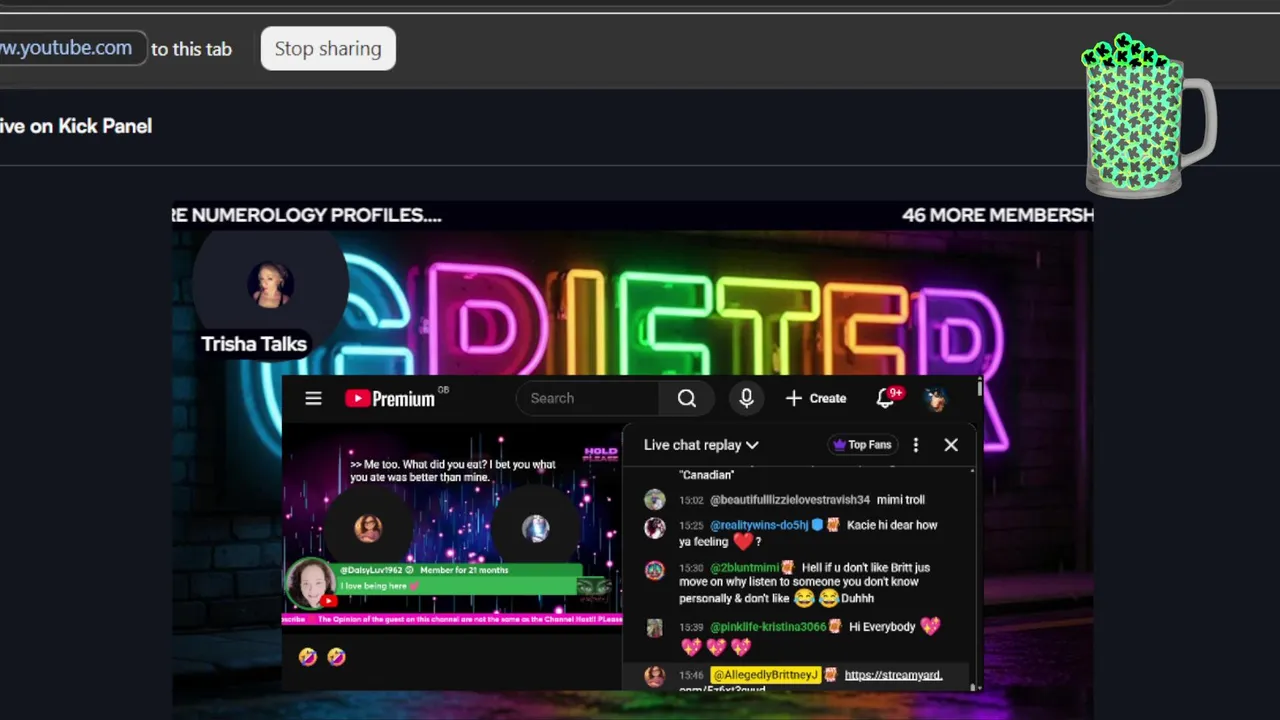Open the notifications bell with 9+ badge
This screenshot has height=720, width=1280.
click(887, 398)
